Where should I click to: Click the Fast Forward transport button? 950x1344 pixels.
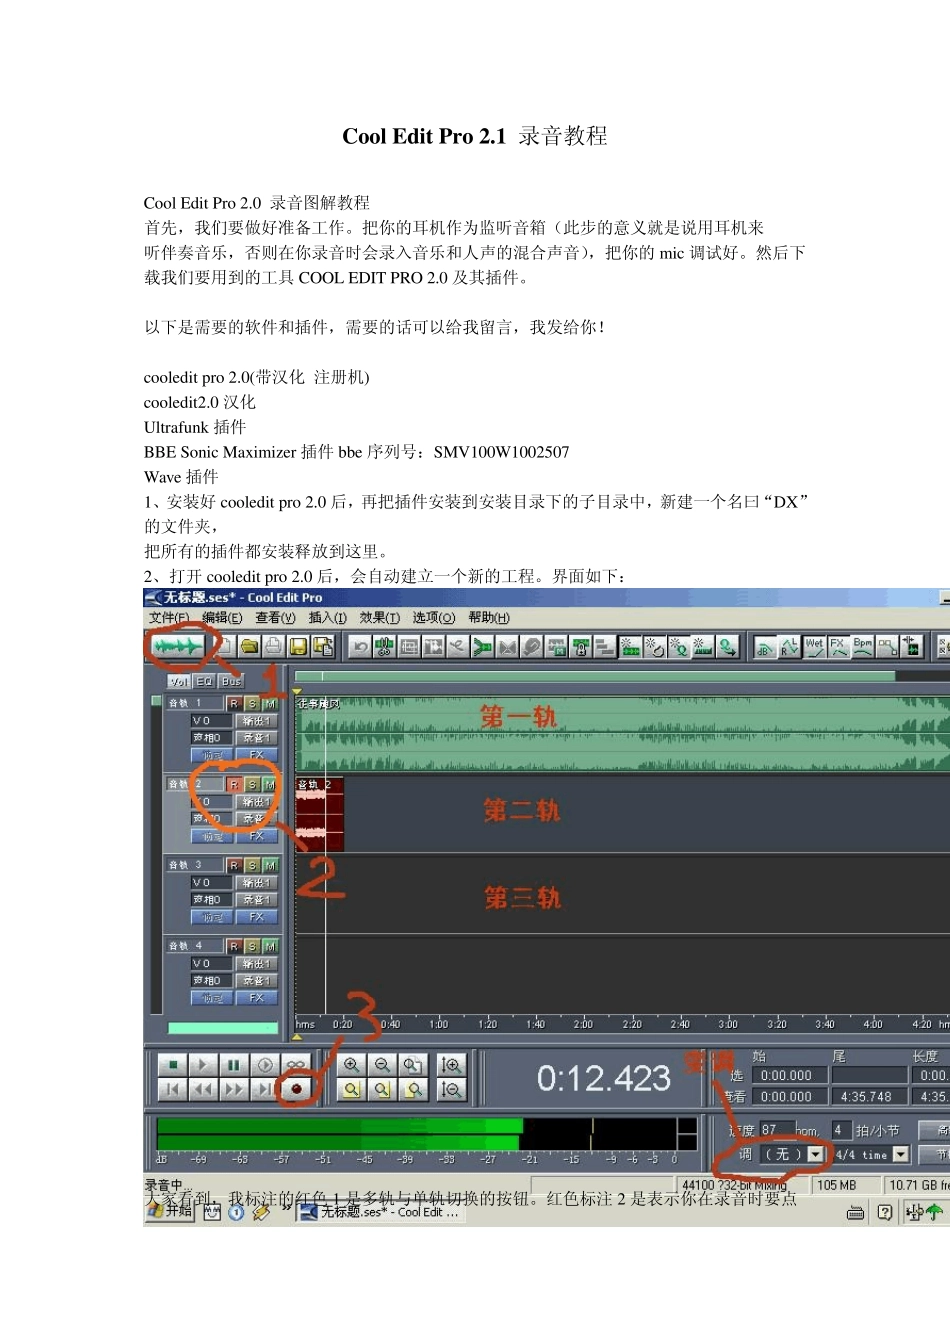233,1089
